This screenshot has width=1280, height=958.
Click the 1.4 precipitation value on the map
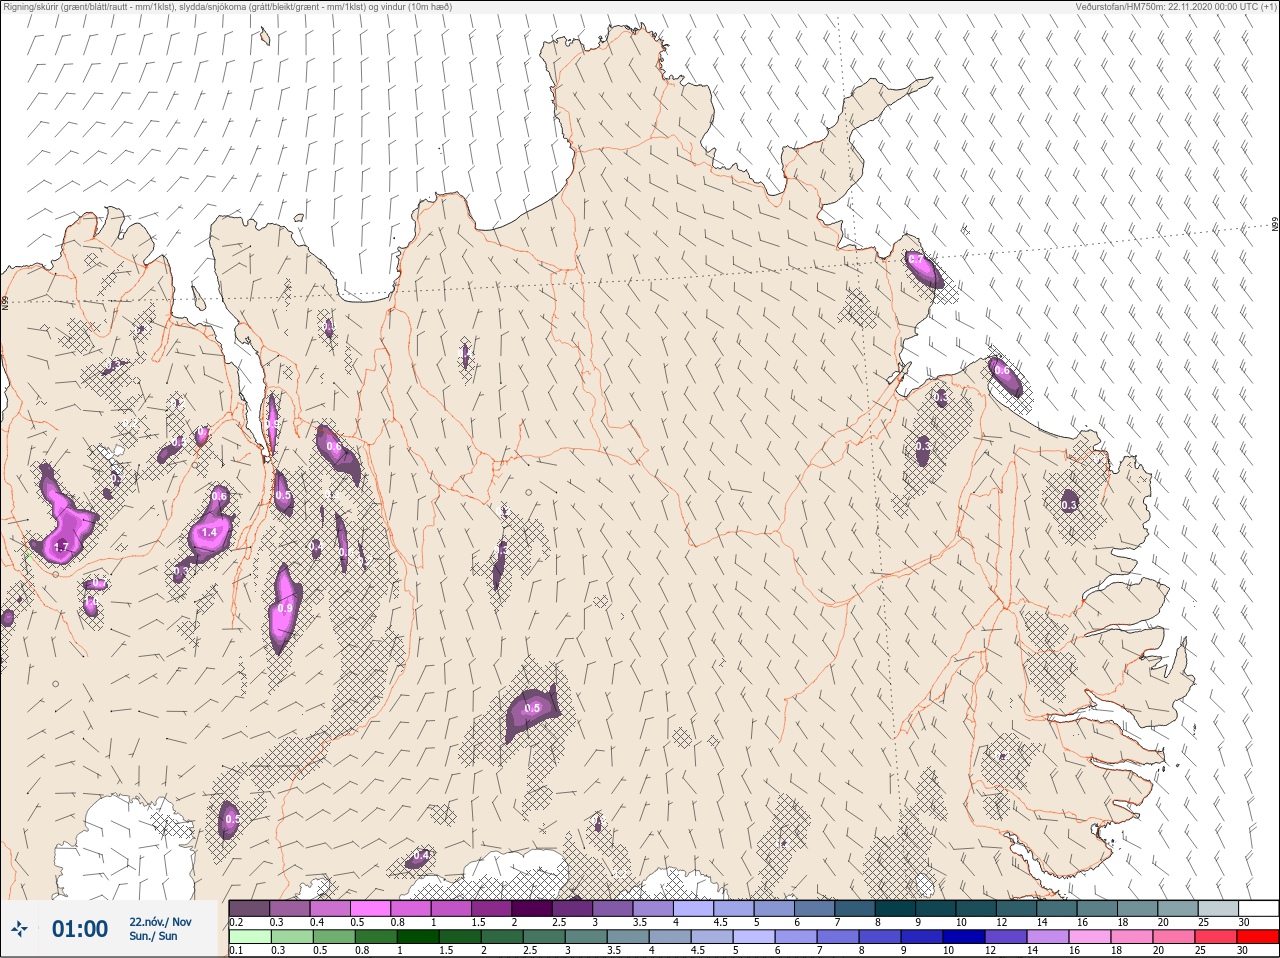(x=209, y=533)
